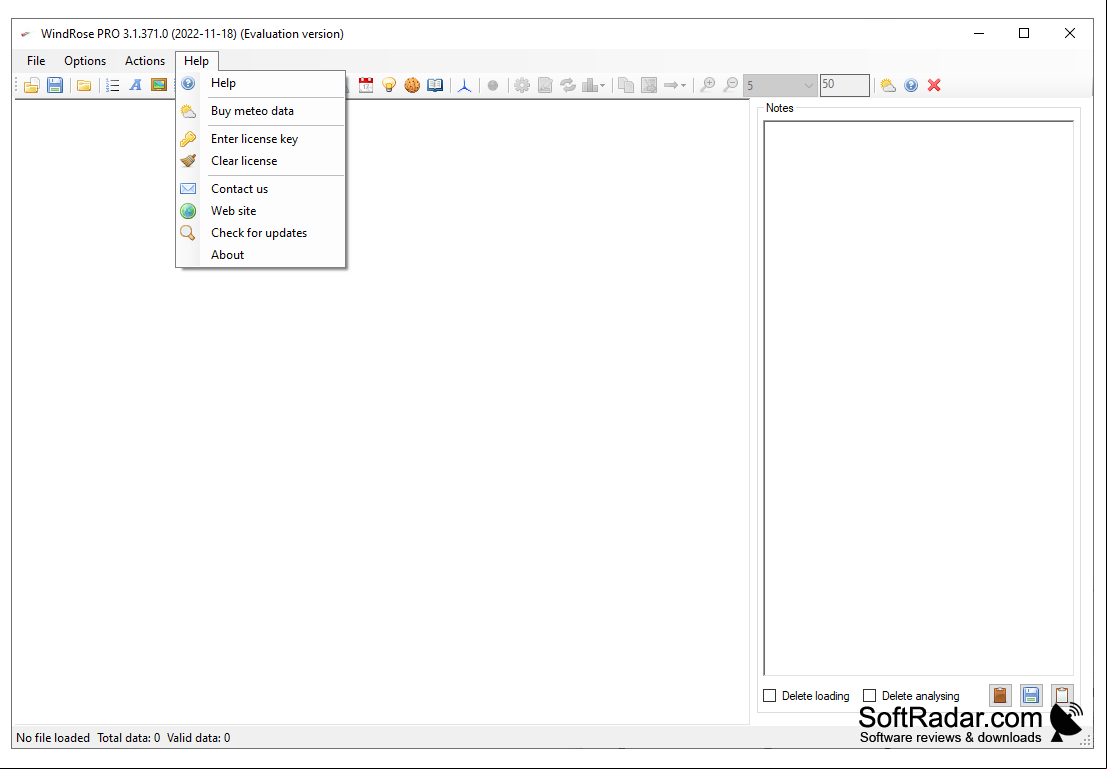Open Web site from the Help menu

(261, 211)
